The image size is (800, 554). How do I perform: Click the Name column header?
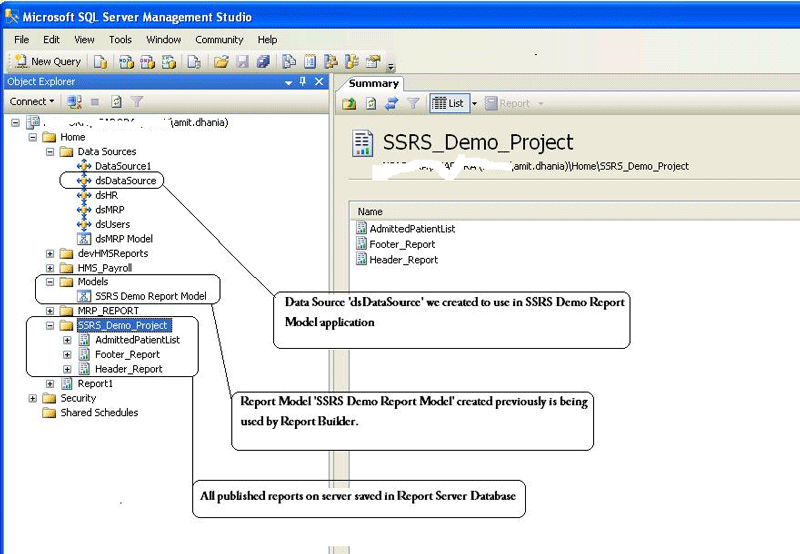coord(371,212)
